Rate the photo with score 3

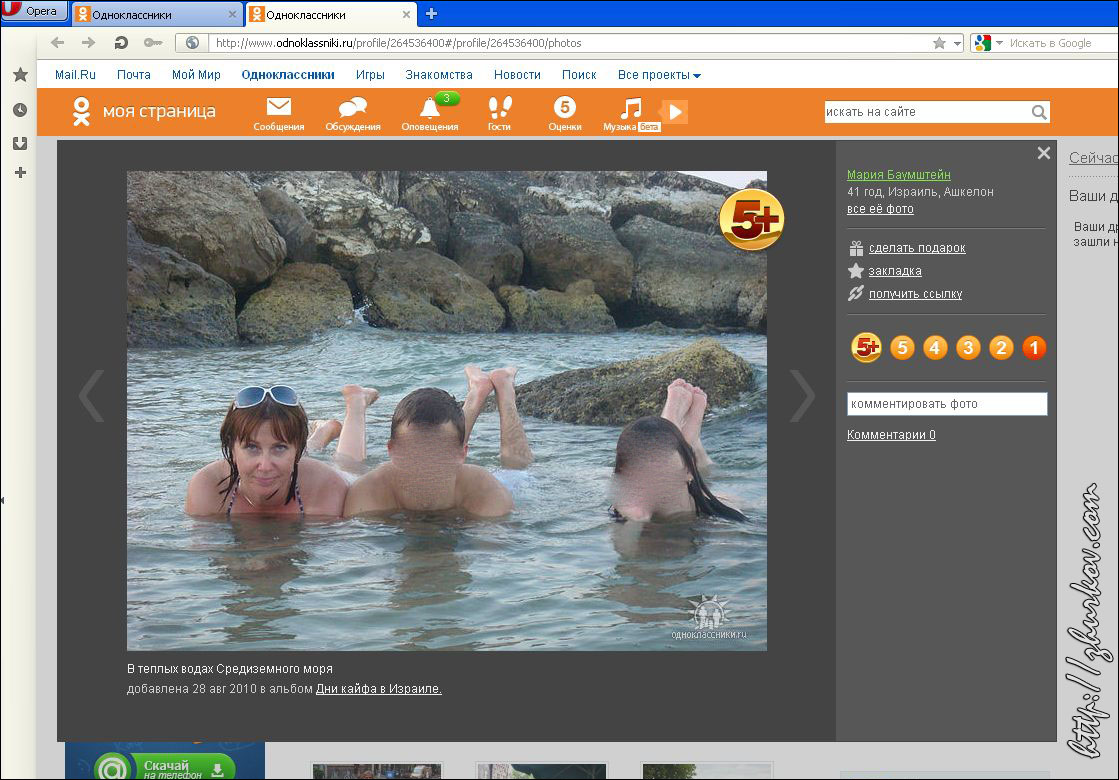pos(968,348)
